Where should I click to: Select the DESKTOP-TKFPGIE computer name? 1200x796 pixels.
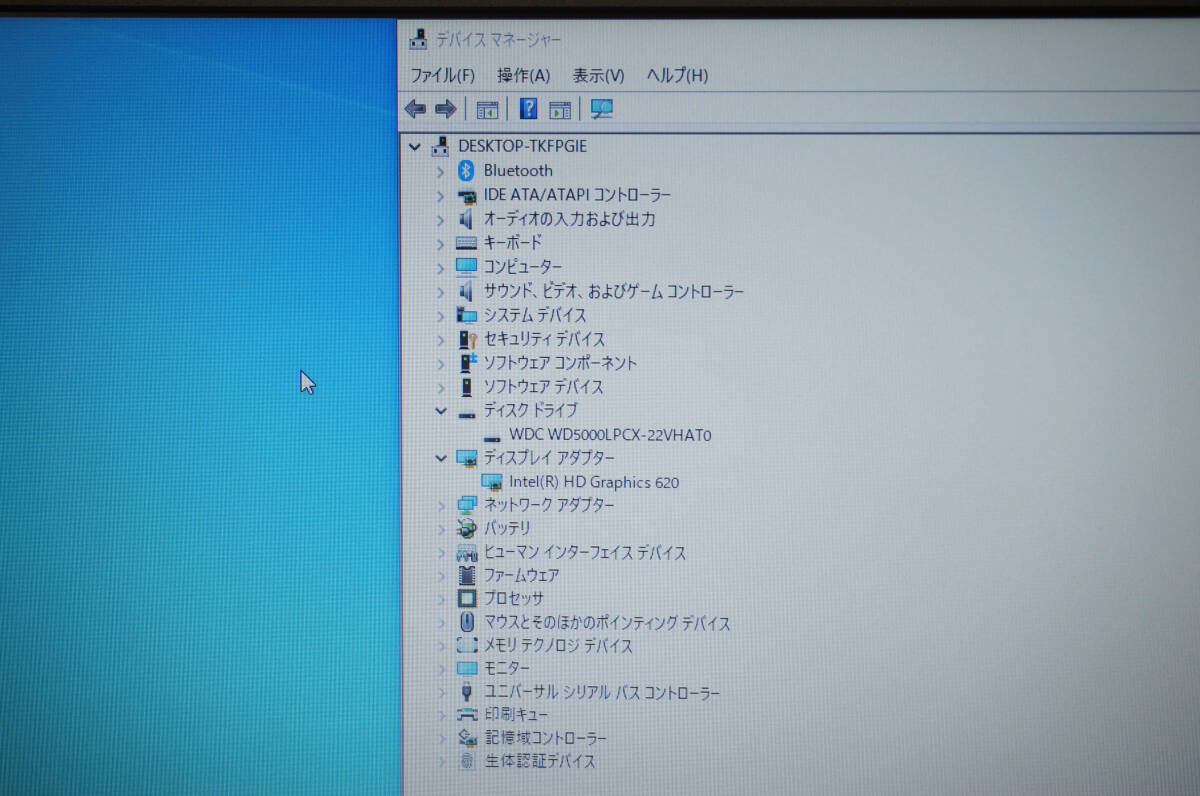(x=522, y=146)
